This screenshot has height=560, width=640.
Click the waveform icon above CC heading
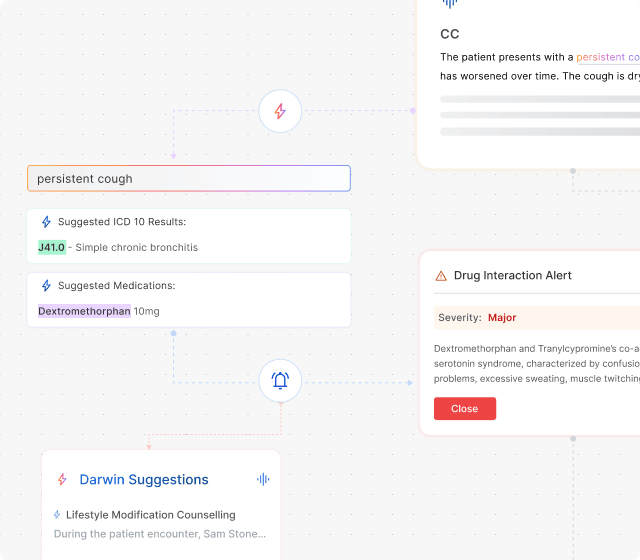[450, 3]
